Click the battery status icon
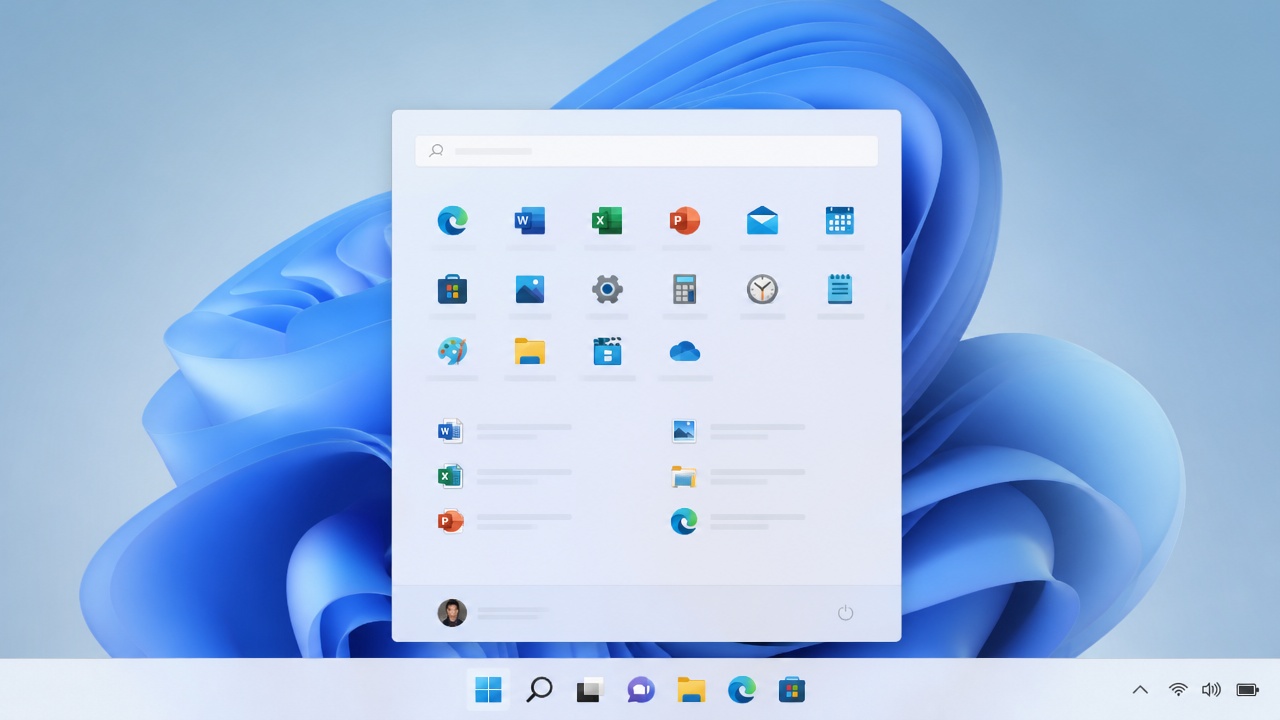The image size is (1280, 720). pos(1247,689)
